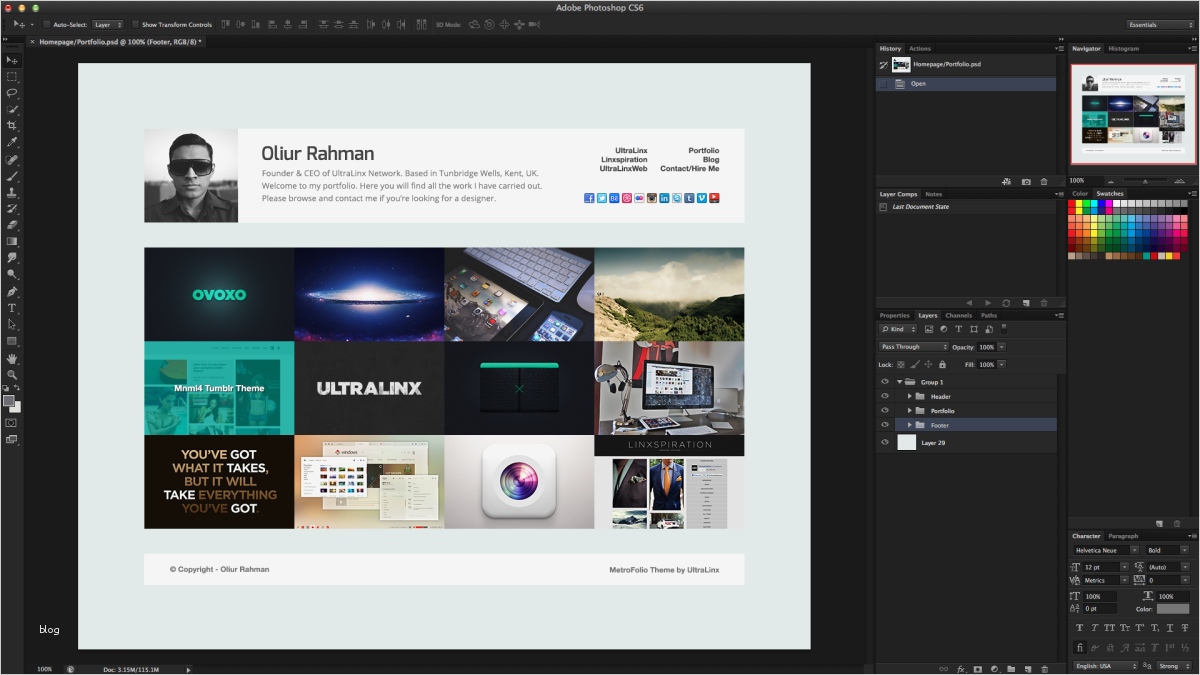Hide the Layer 29 layer
Screen dimensions: 1200x675
[x=885, y=442]
